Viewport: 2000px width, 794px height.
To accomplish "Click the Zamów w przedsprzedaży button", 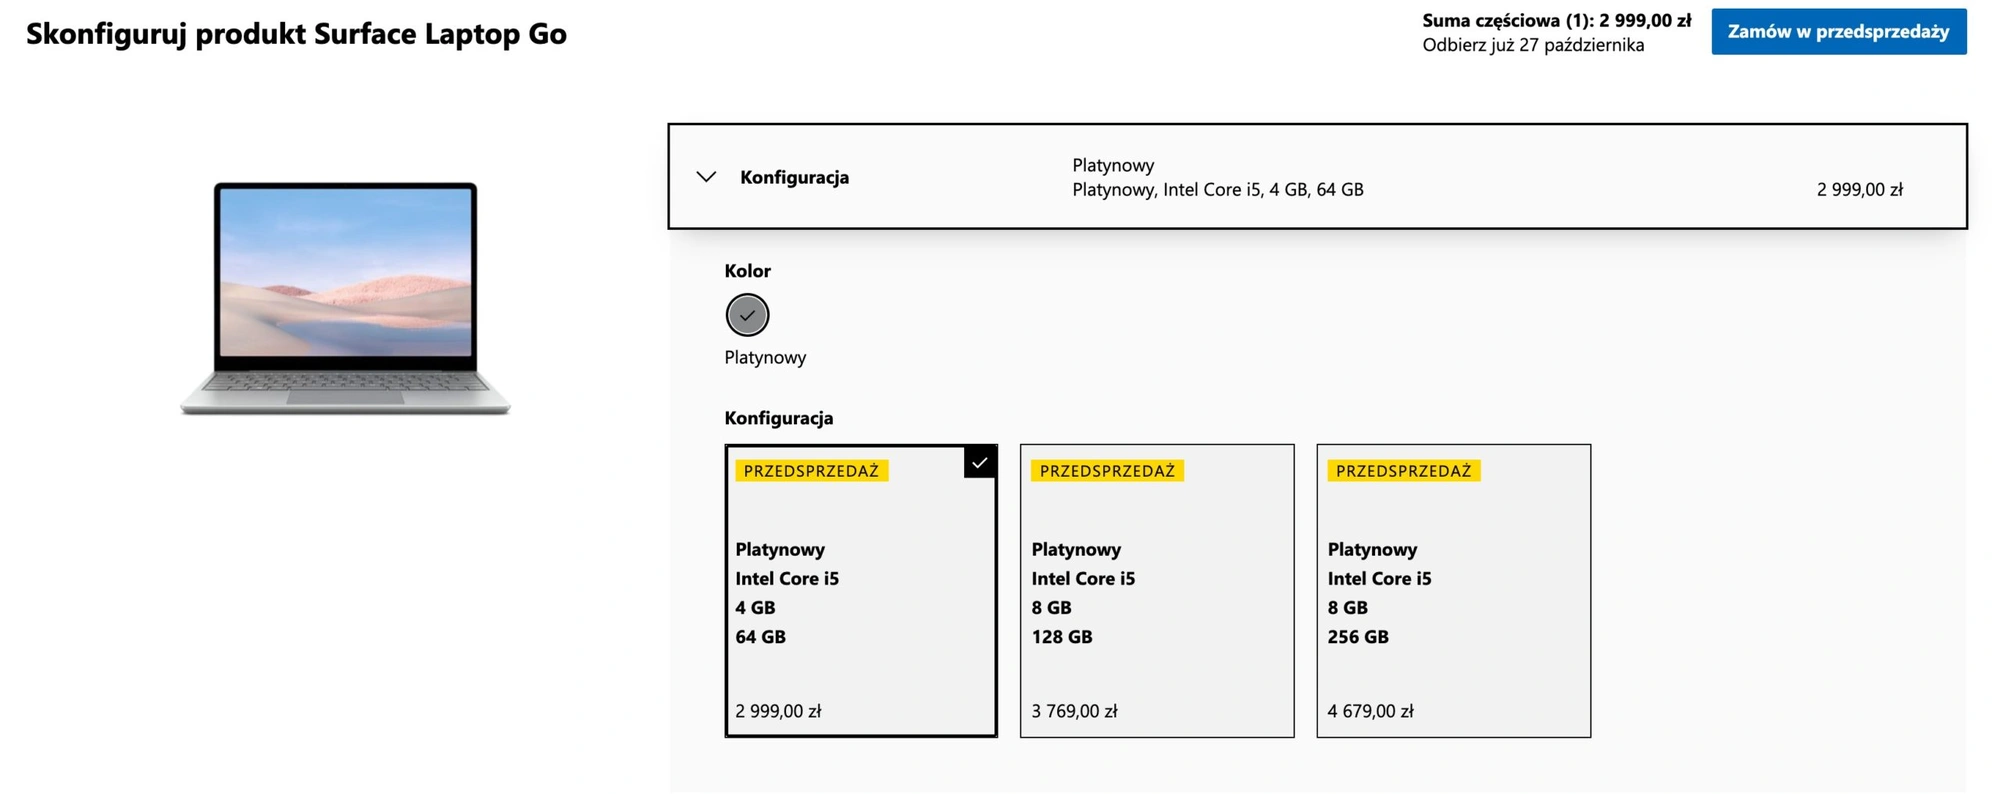I will point(1838,32).
